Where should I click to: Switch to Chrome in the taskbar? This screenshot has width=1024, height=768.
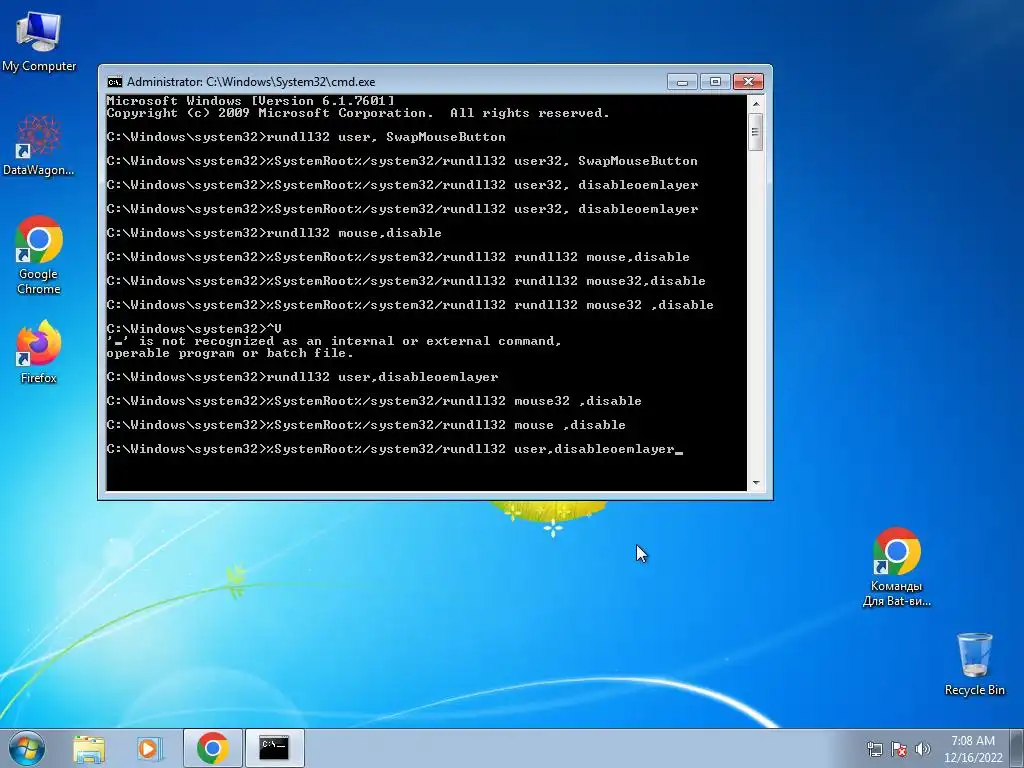(212, 748)
